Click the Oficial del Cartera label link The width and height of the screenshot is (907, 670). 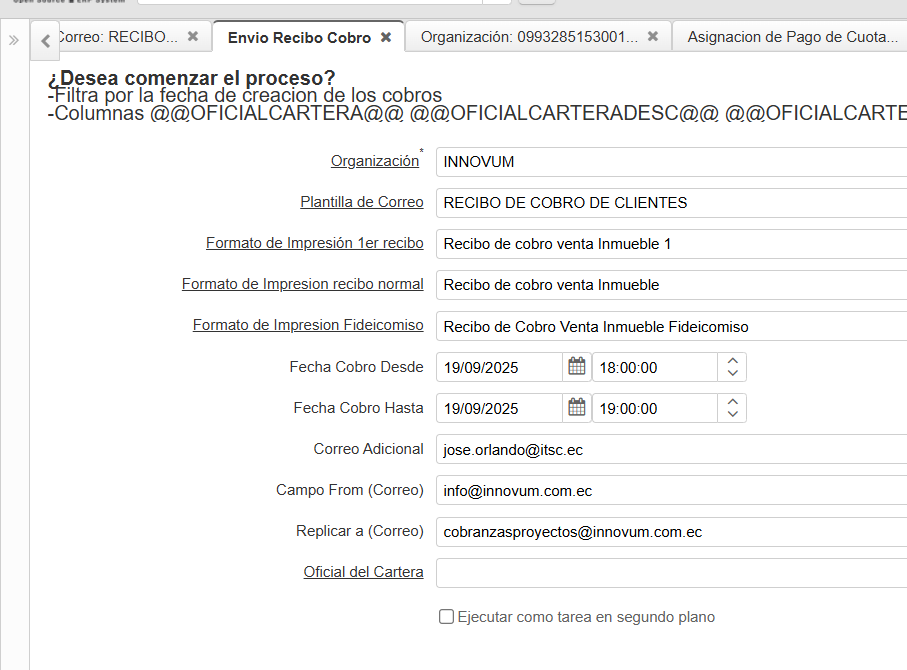click(363, 572)
